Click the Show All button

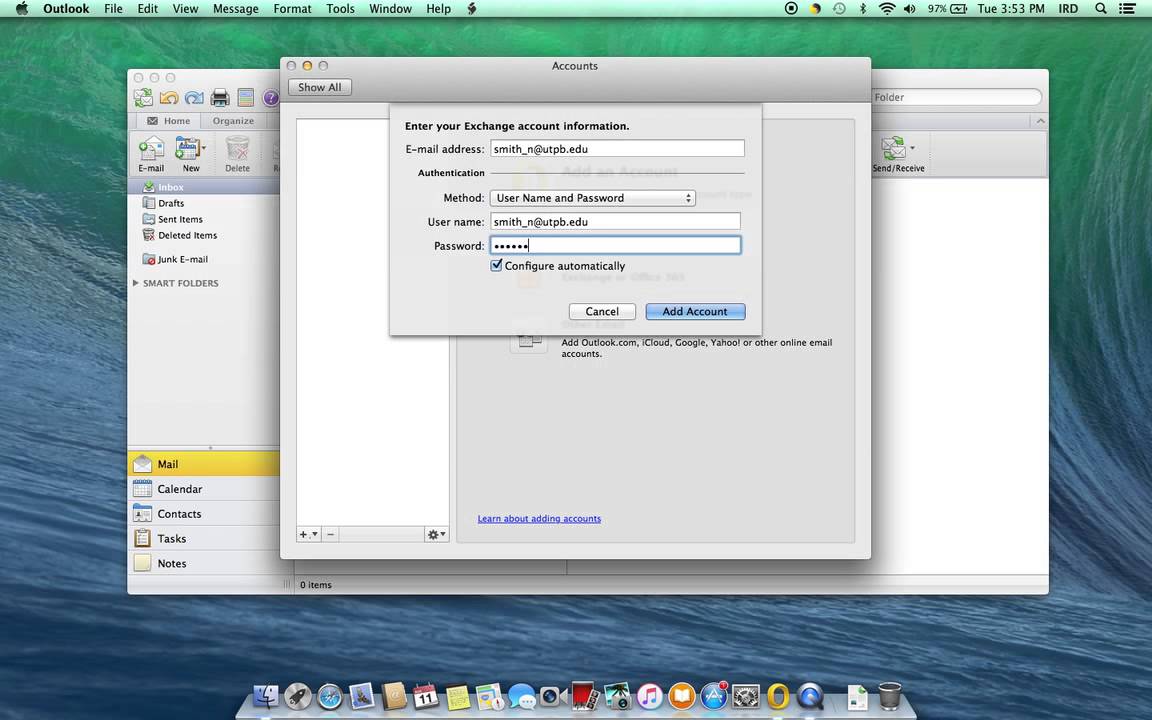click(x=320, y=87)
